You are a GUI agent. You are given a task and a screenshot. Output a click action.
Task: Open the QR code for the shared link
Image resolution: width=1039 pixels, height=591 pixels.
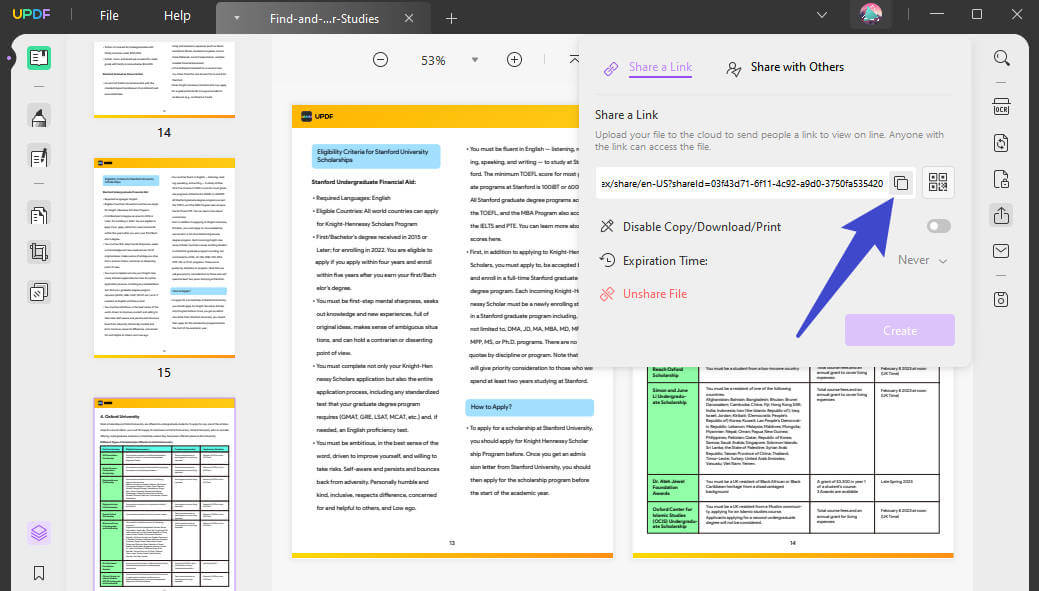(x=938, y=183)
